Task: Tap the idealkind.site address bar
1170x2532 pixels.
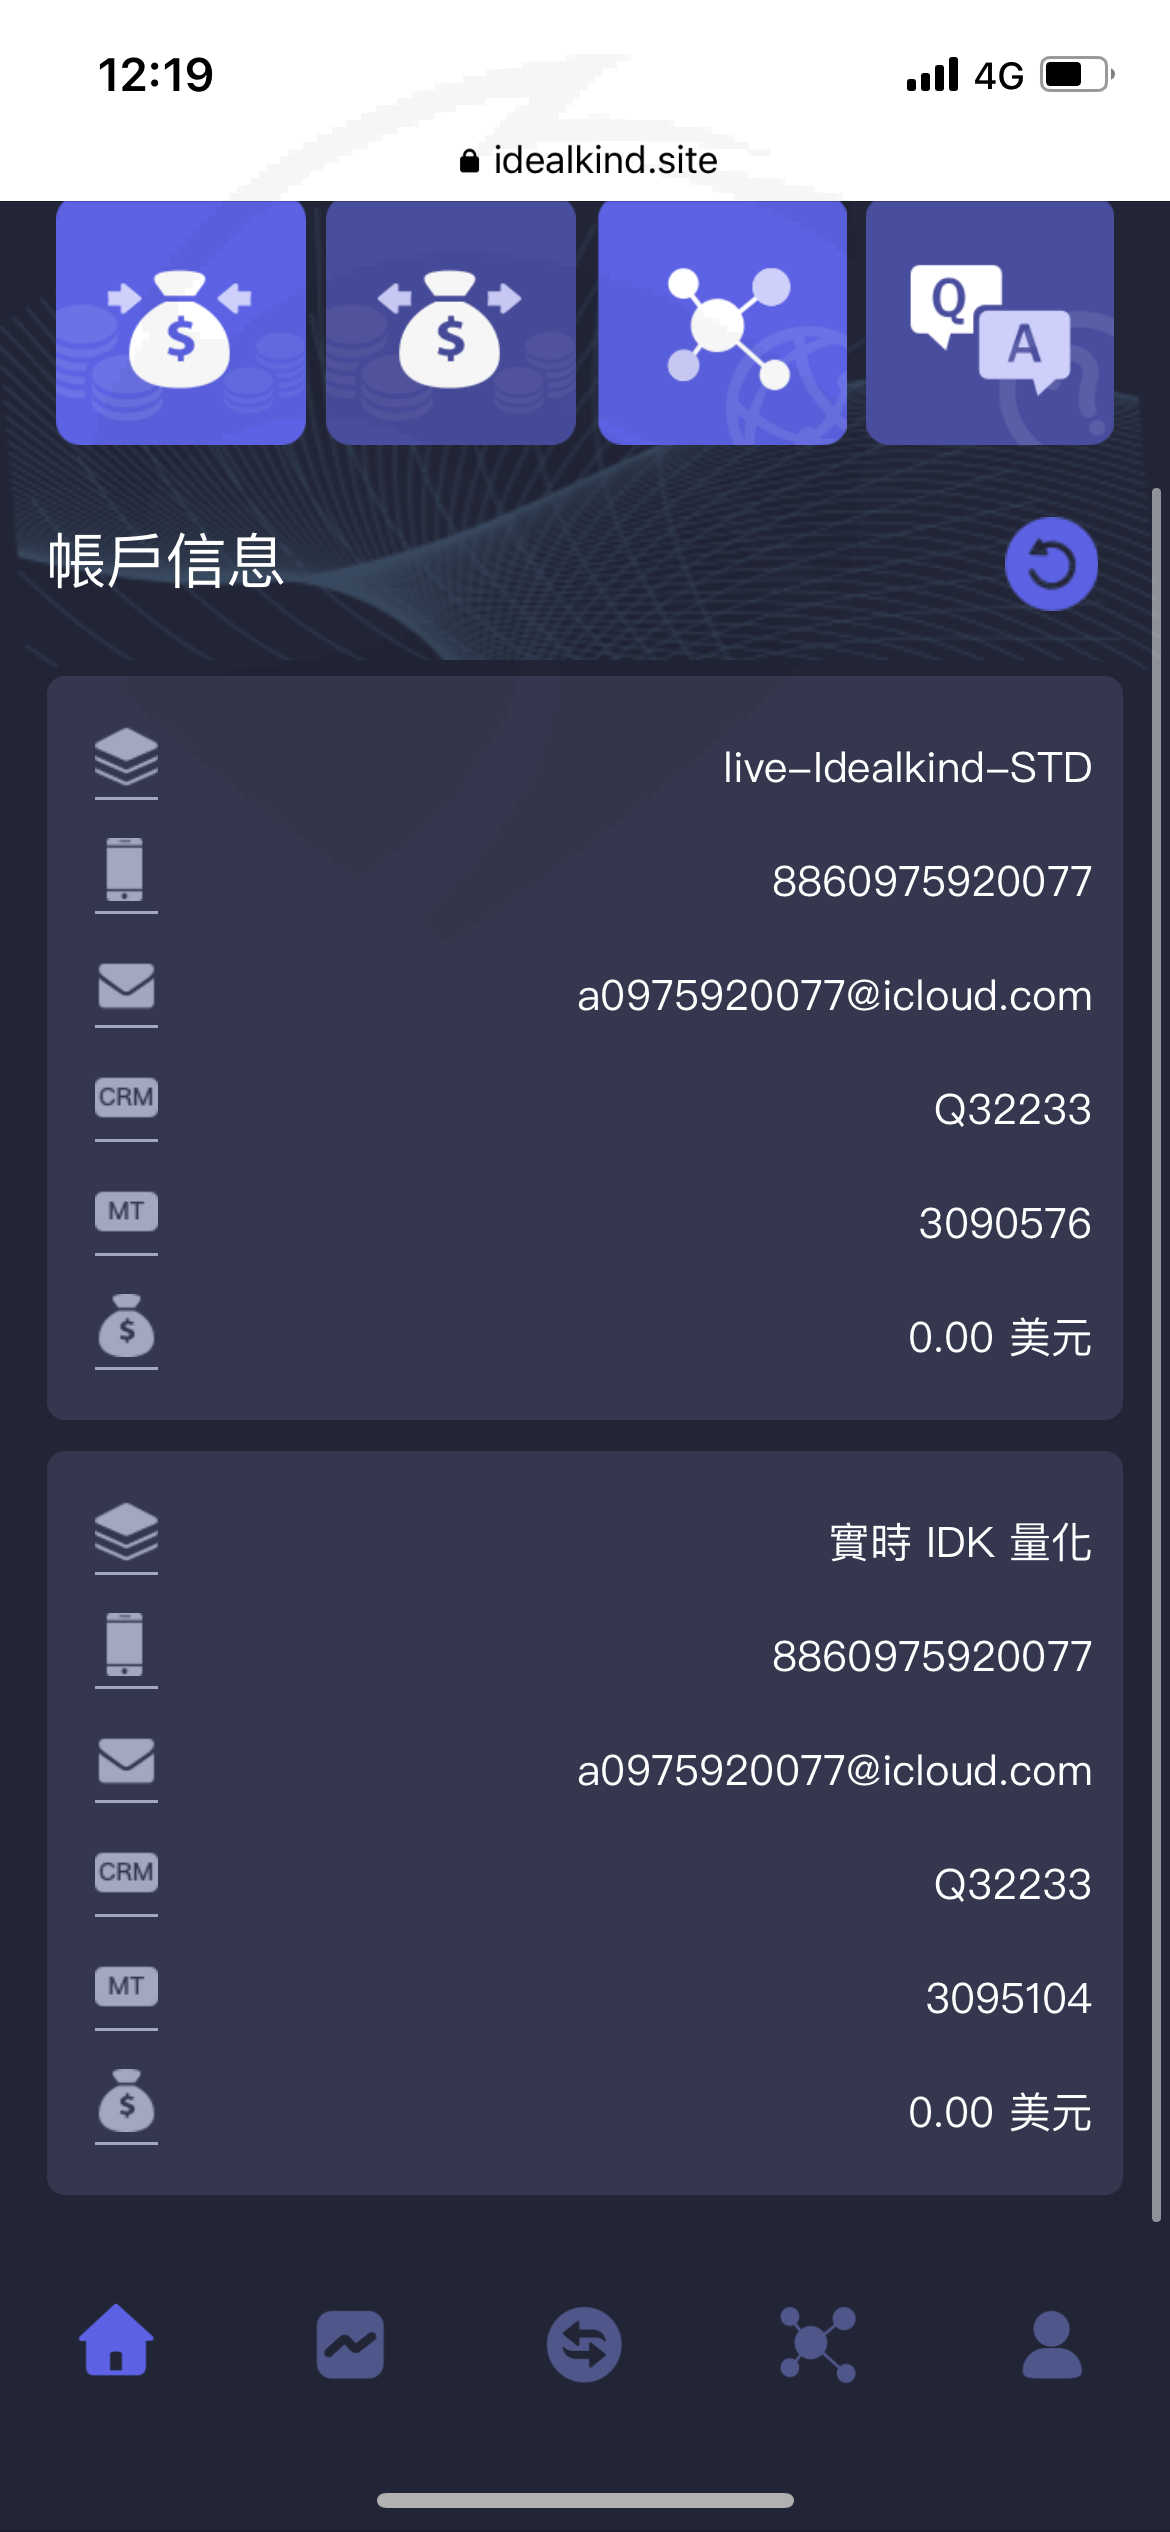Action: coord(588,160)
